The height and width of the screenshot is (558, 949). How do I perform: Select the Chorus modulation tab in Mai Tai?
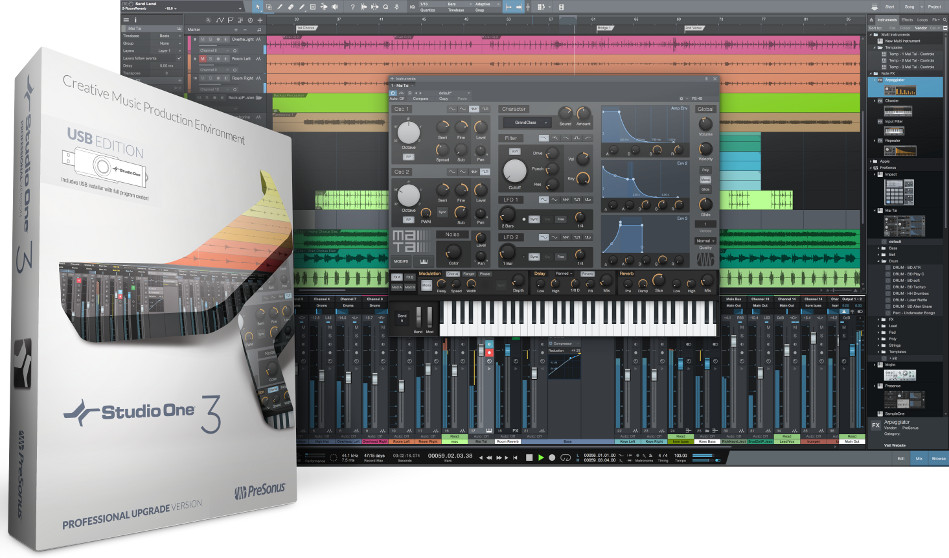click(452, 274)
